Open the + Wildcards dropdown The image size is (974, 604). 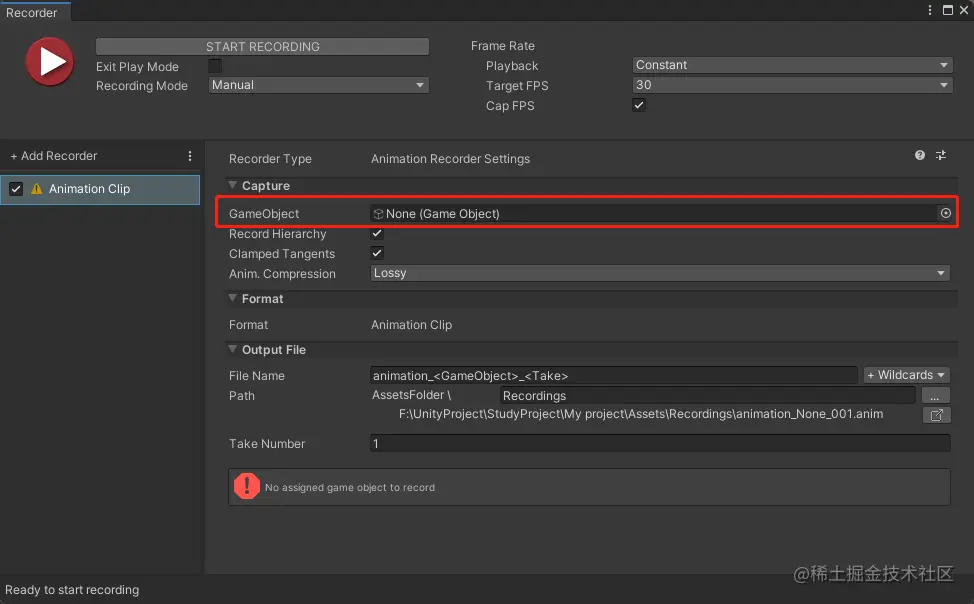(906, 375)
